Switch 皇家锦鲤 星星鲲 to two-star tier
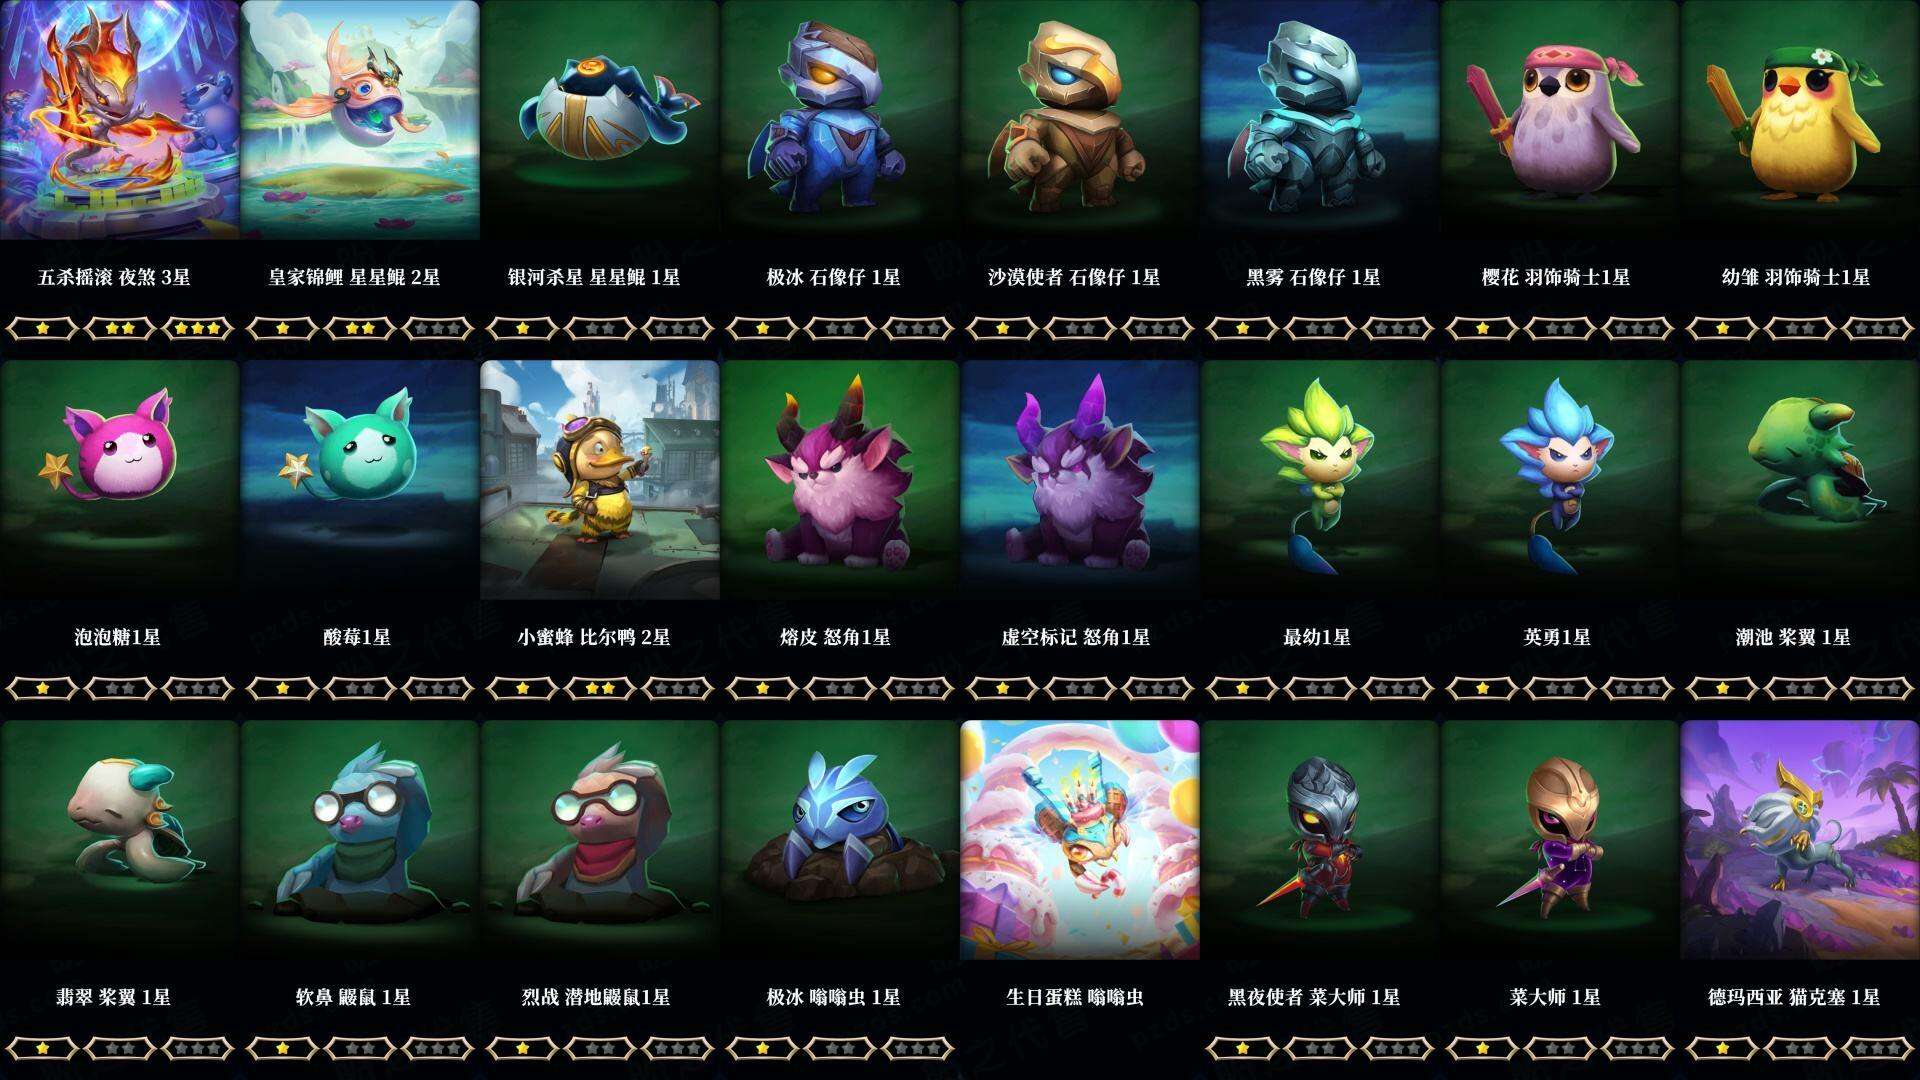 coord(360,328)
